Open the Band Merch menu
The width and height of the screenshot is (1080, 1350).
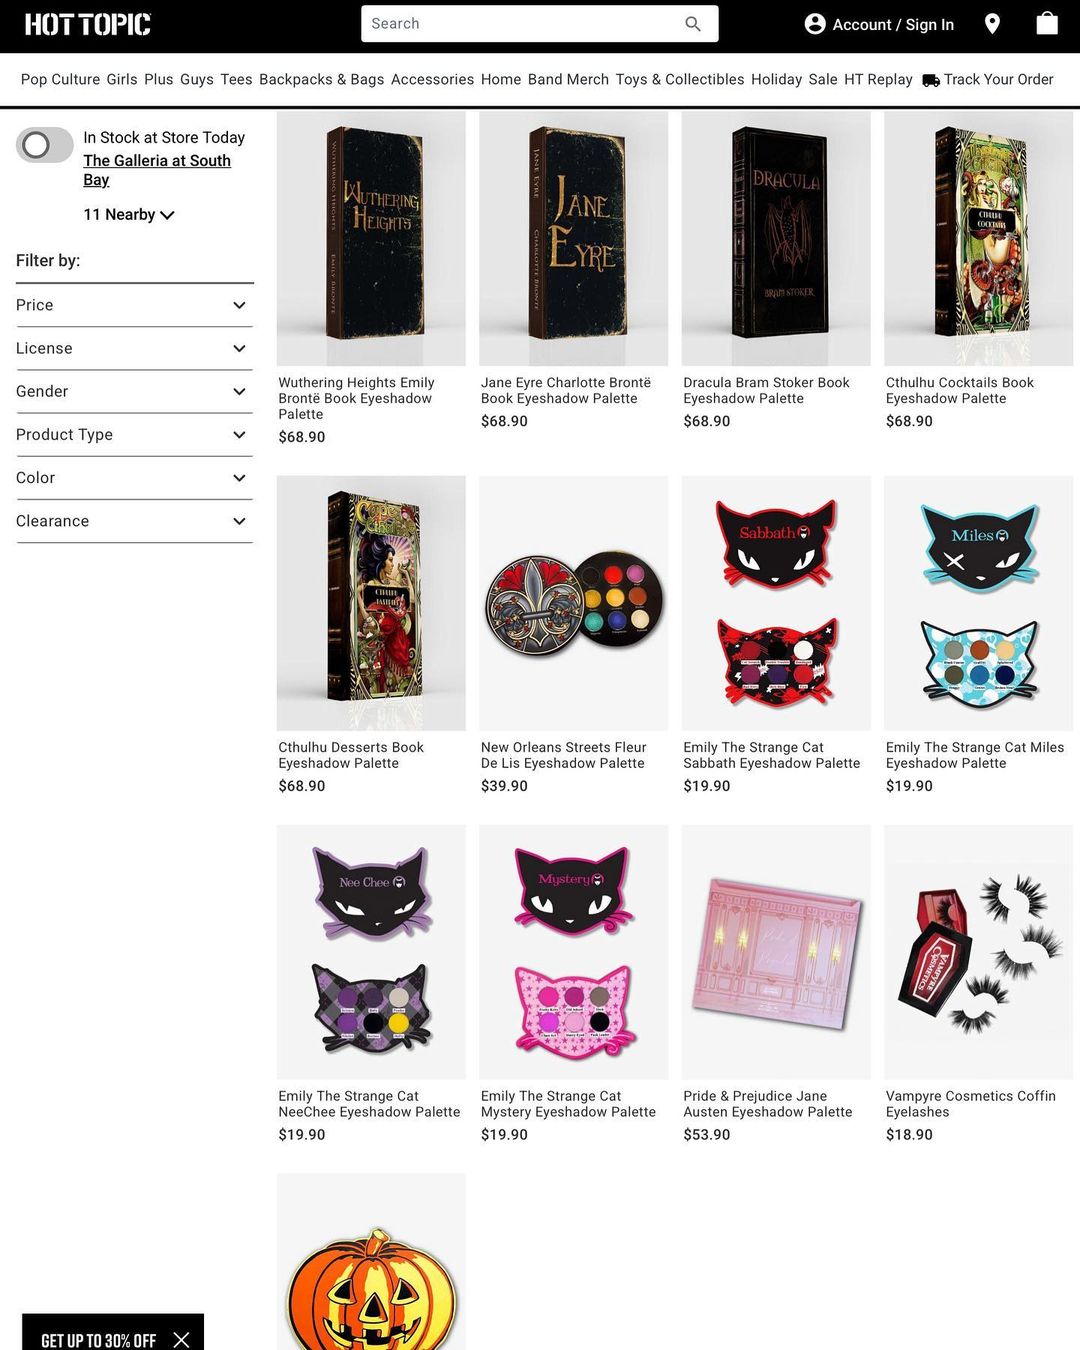pyautogui.click(x=568, y=80)
